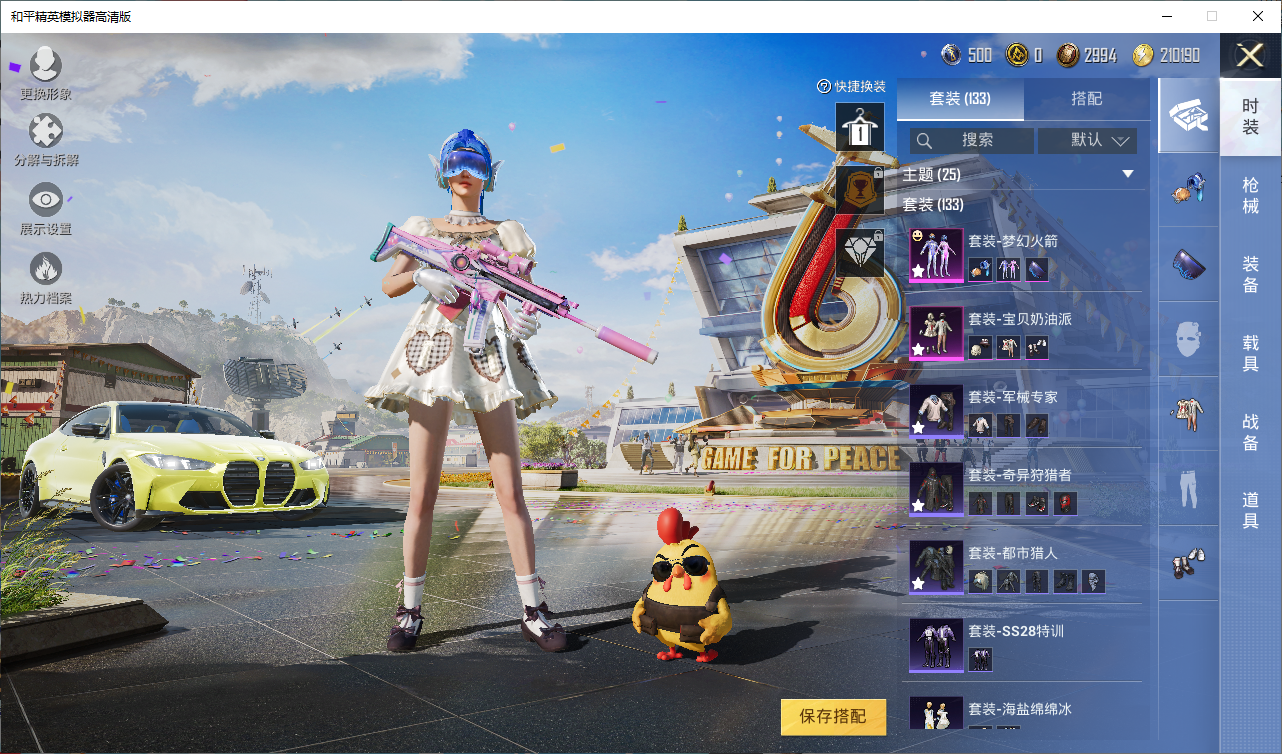Screen dimensions: 1282x754
Task: Click hat piece icon under 宝贝奶油派
Action: pyautogui.click(x=980, y=347)
